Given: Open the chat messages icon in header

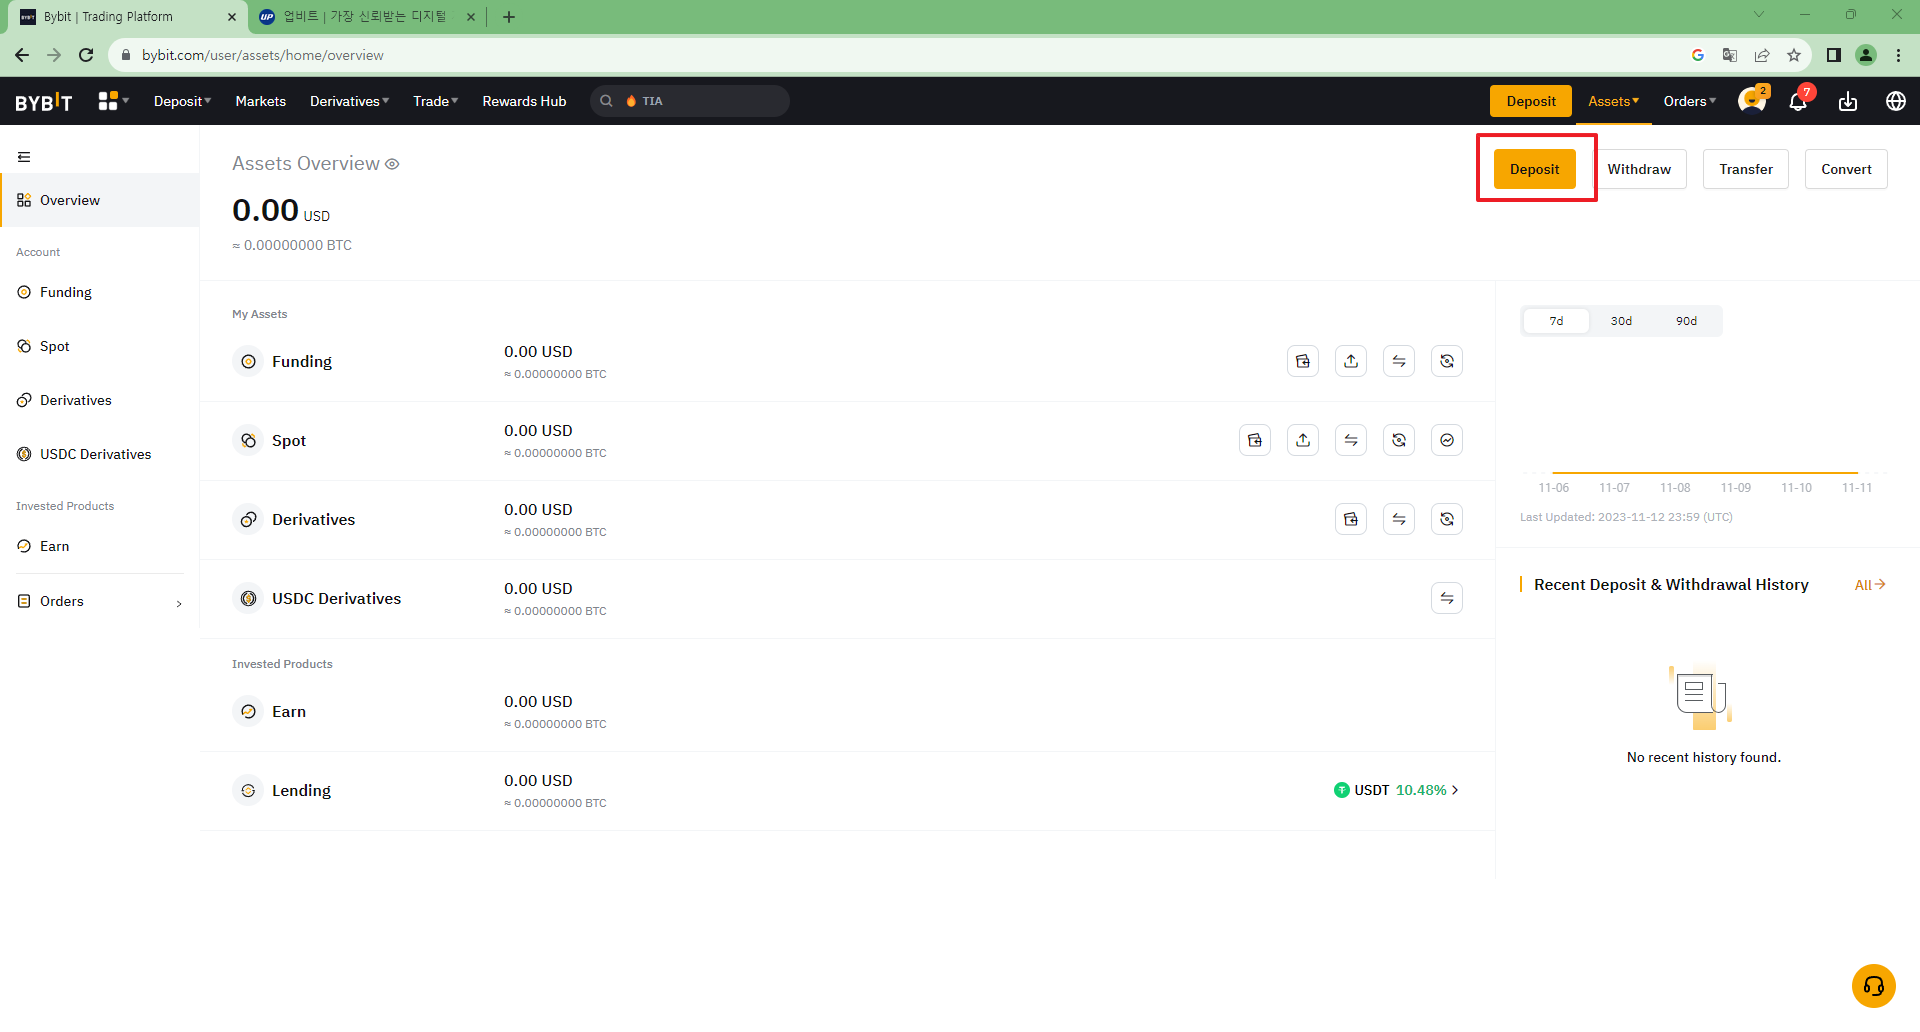Looking at the screenshot, I should 1751,101.
